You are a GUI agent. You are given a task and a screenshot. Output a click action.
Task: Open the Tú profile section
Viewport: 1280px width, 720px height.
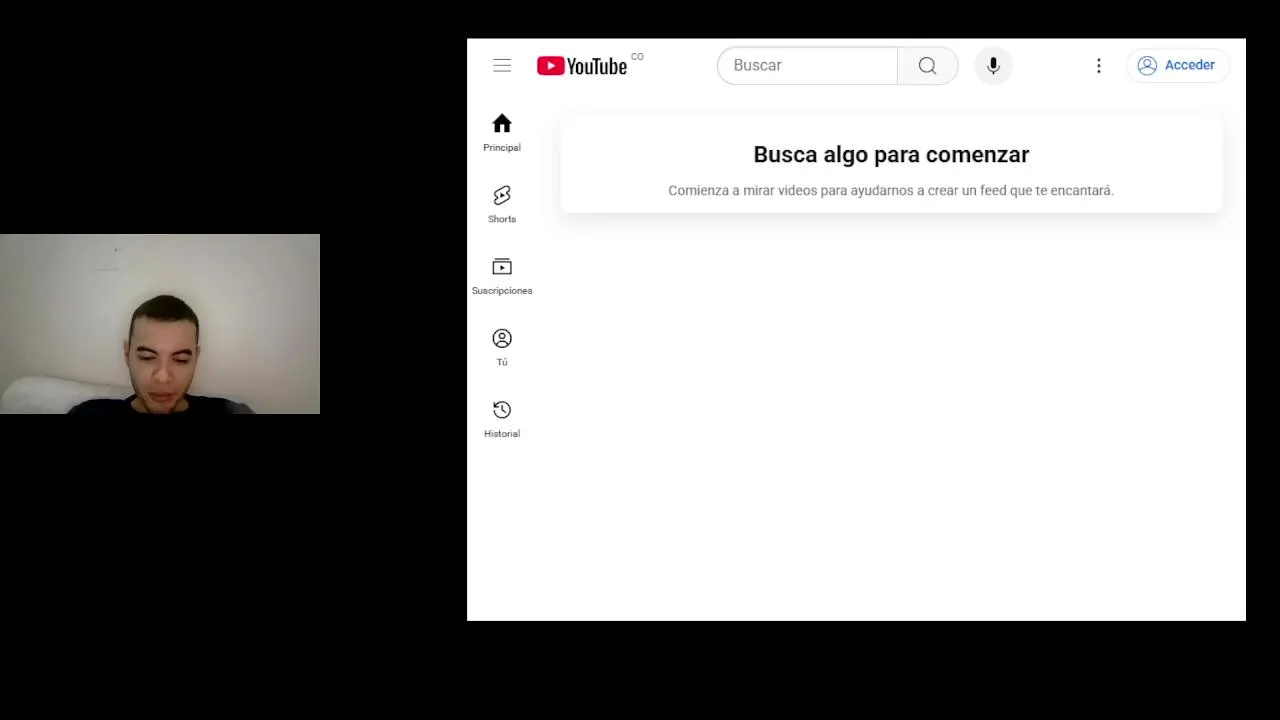(502, 347)
